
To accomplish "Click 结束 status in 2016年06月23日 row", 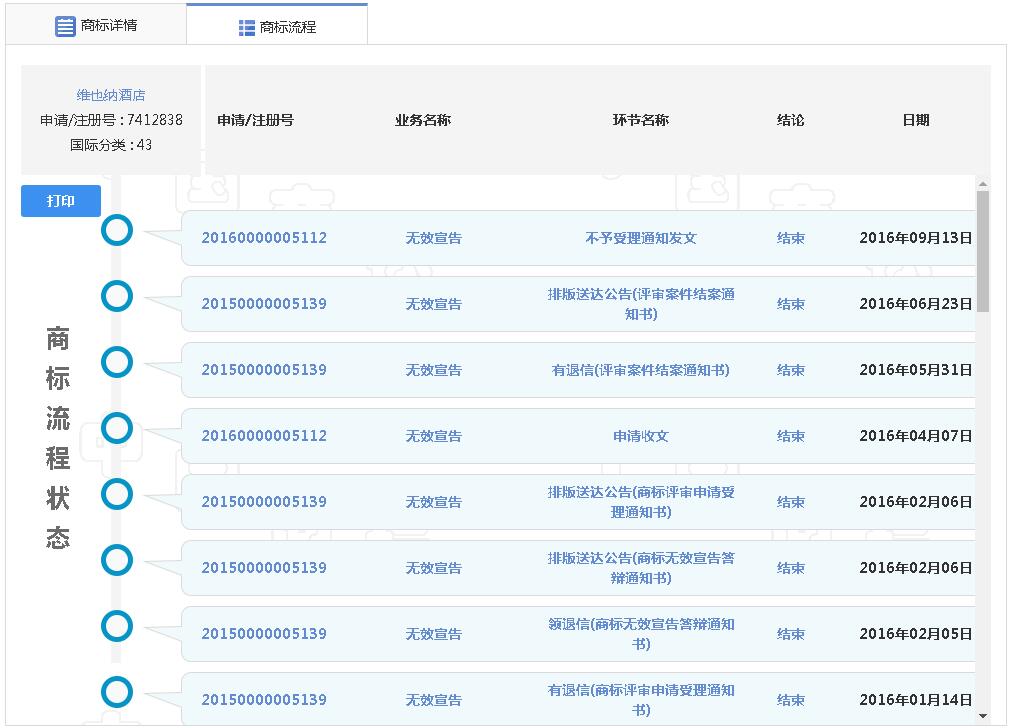I will [790, 304].
